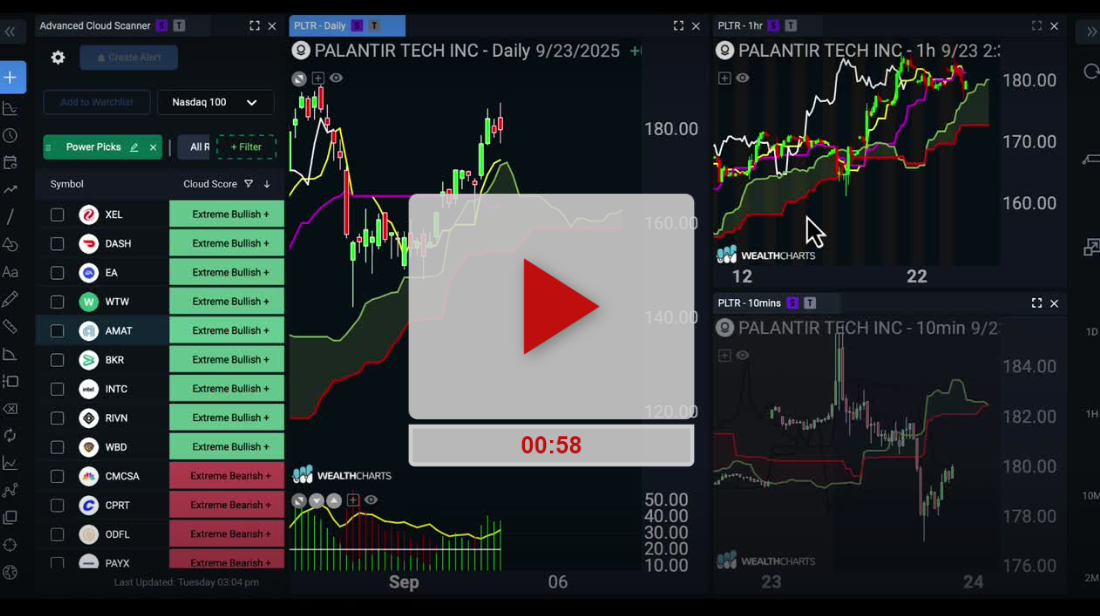Click the + Filter button

click(246, 147)
